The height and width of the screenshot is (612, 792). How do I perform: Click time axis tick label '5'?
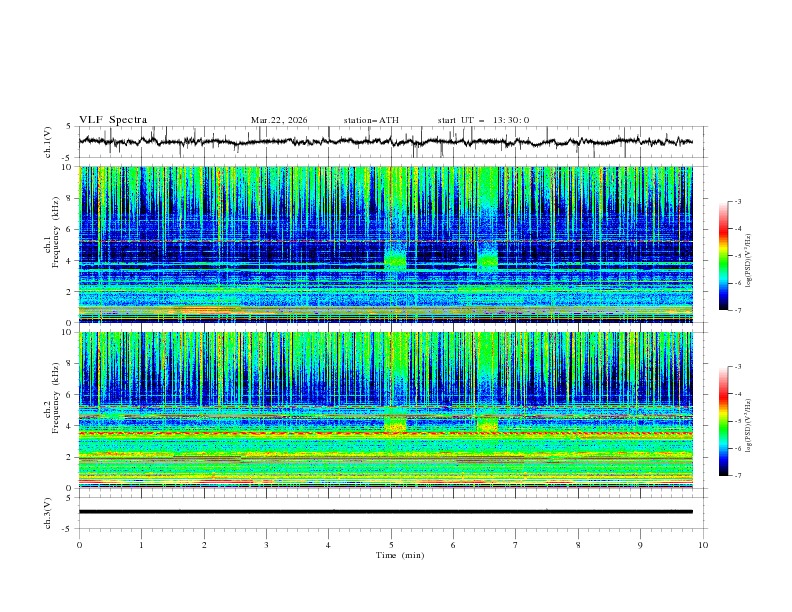point(391,545)
